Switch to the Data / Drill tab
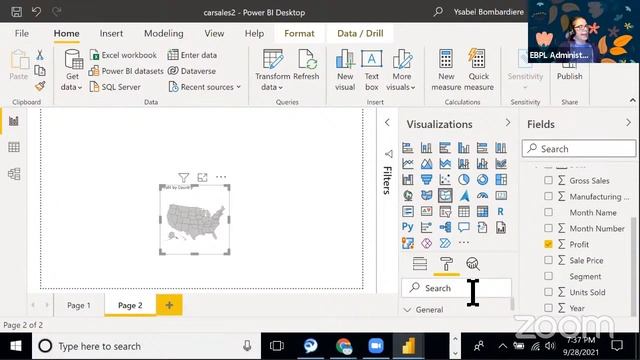Viewport: 640px width, 360px height. coord(360,33)
